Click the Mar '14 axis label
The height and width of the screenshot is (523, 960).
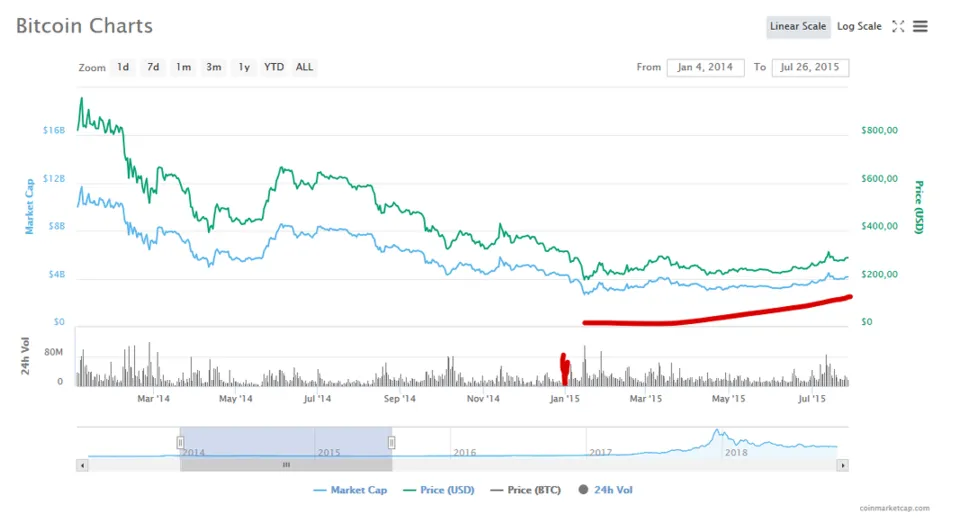[x=154, y=399]
